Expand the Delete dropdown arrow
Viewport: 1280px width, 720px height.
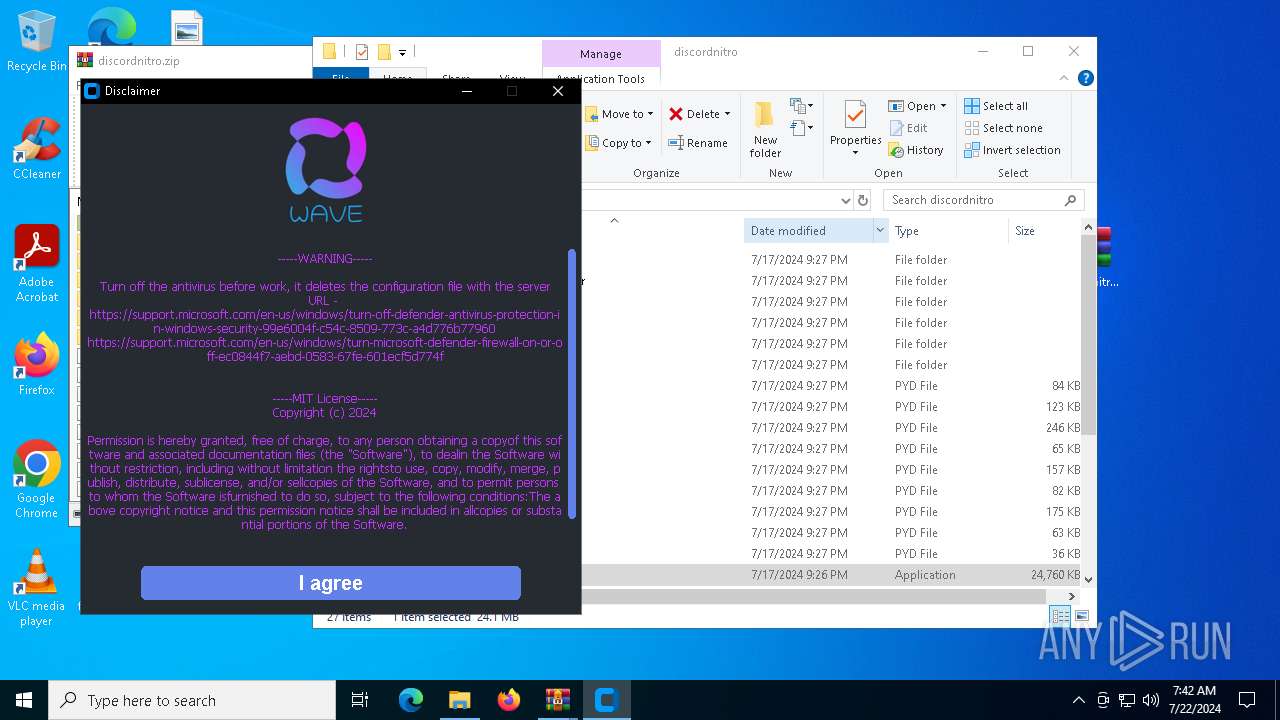pyautogui.click(x=727, y=114)
